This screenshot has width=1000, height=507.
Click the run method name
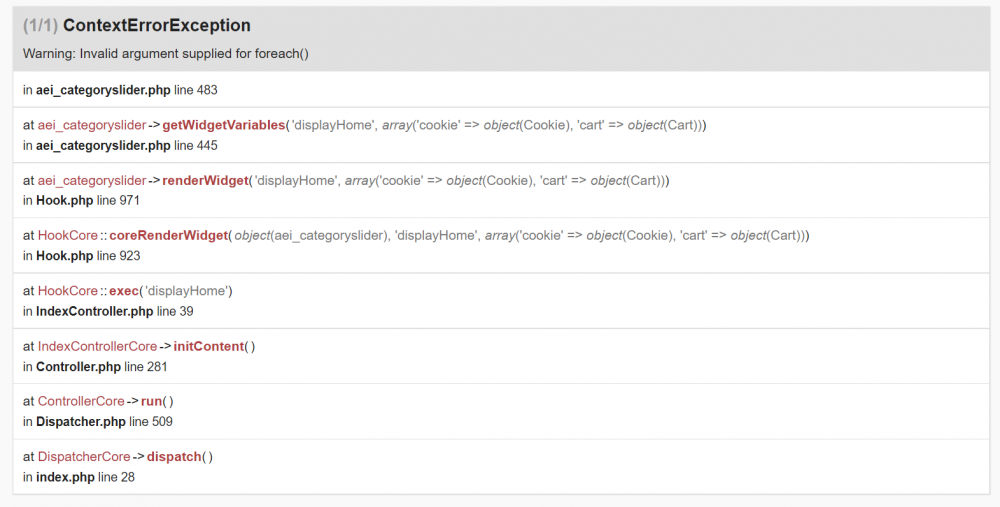click(151, 401)
